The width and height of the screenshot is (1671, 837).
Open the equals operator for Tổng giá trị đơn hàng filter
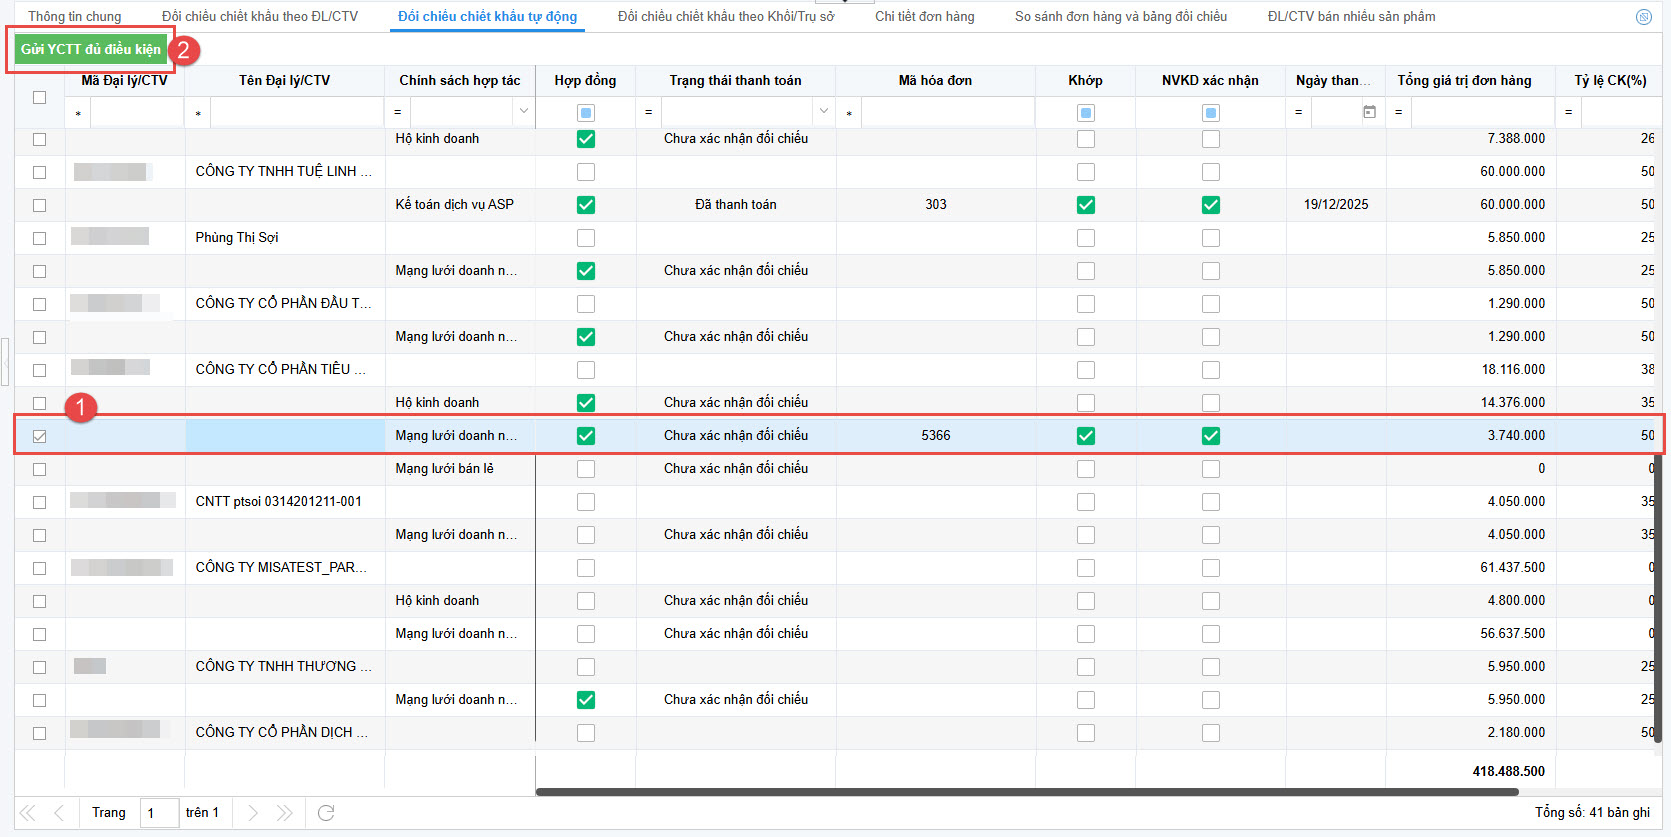pos(1398,112)
